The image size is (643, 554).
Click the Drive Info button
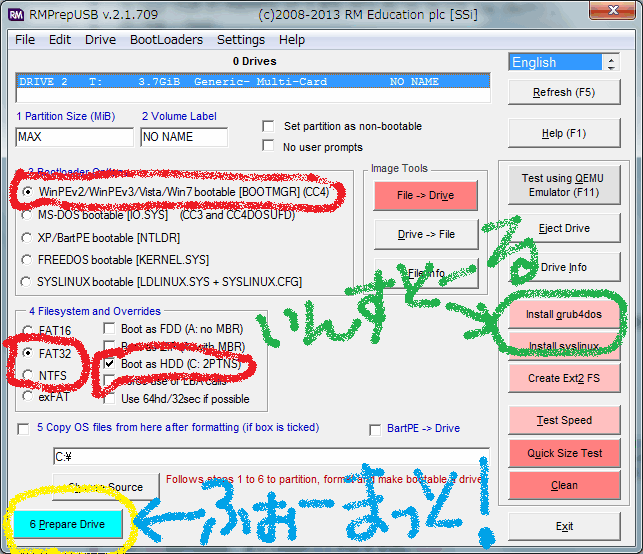[x=564, y=267]
